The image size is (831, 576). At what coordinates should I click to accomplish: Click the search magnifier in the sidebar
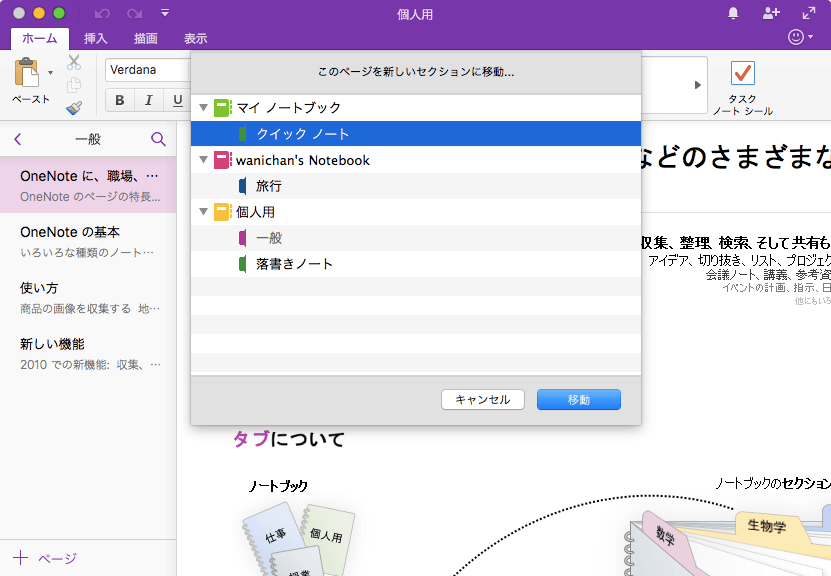tap(158, 139)
